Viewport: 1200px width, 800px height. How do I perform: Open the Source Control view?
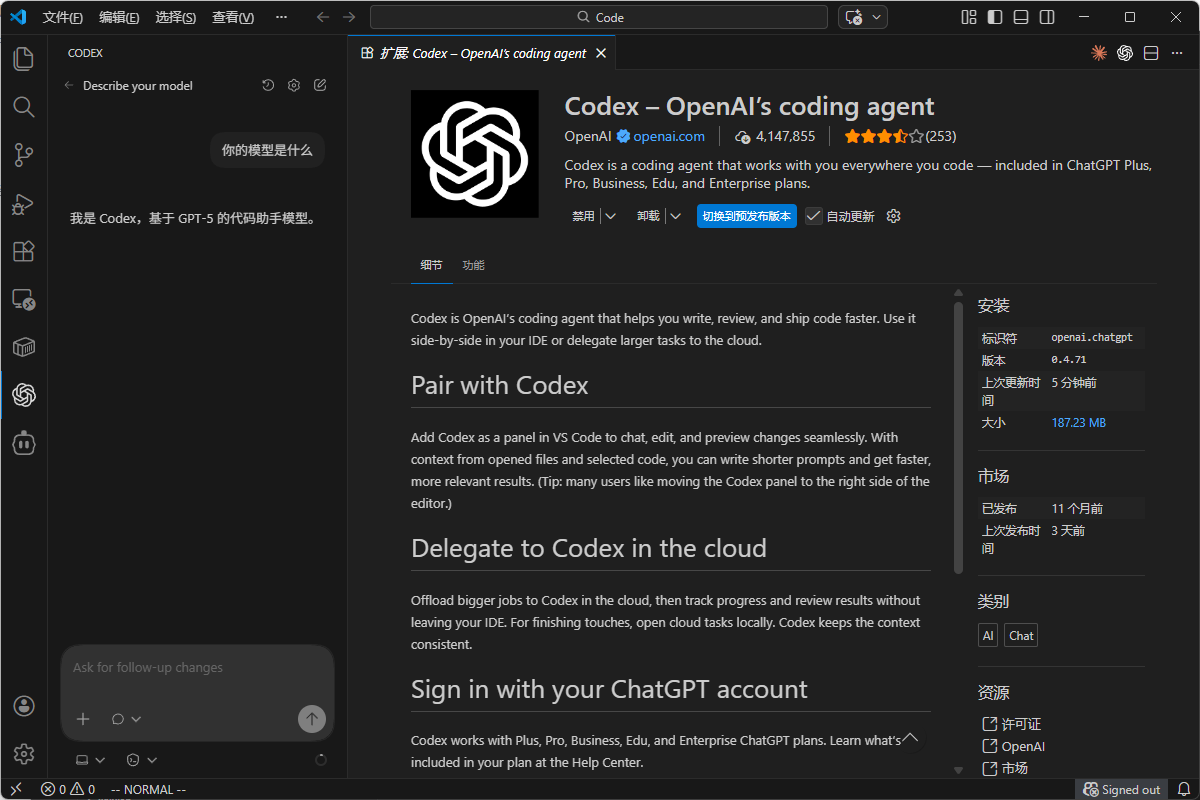pos(24,155)
